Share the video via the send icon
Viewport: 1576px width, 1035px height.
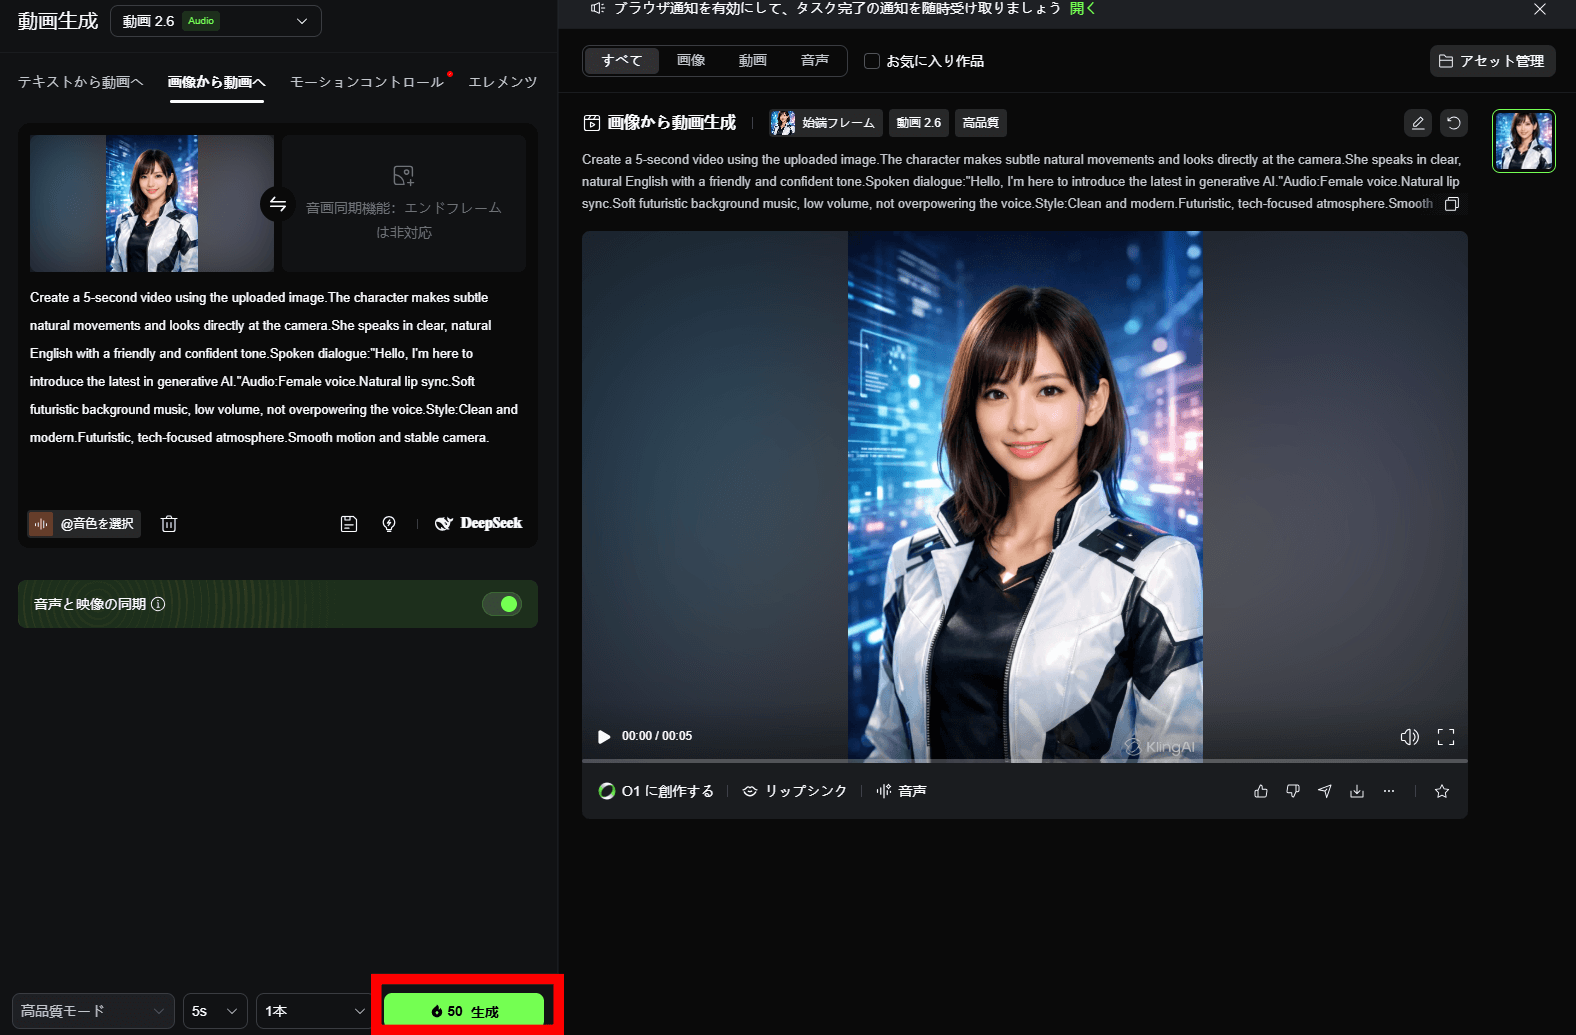click(1325, 791)
